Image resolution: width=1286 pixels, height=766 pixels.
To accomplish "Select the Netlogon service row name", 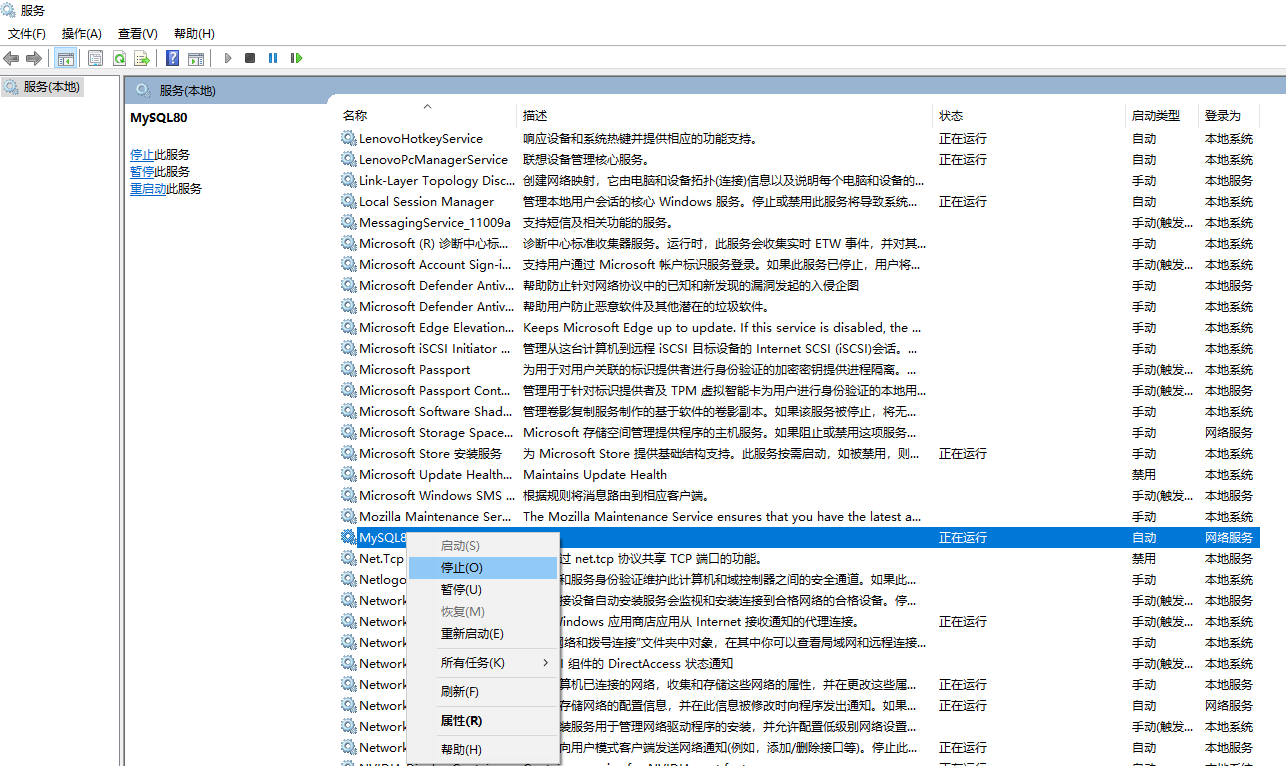I will tap(383, 579).
